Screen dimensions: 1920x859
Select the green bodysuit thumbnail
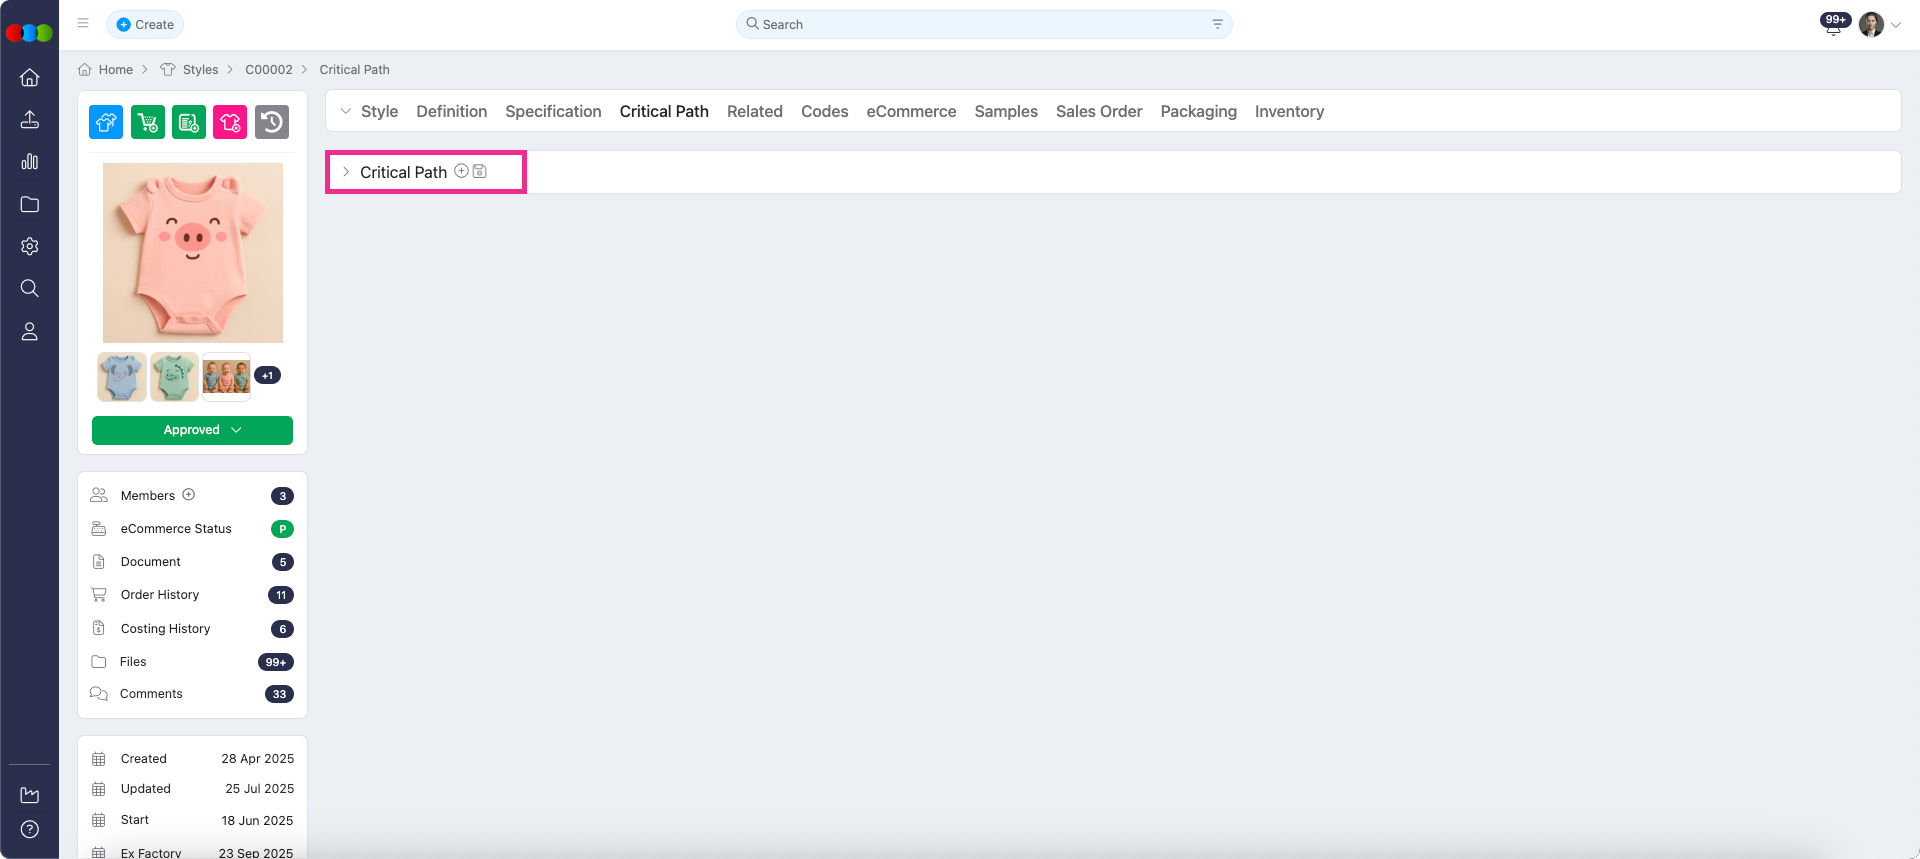pos(174,377)
